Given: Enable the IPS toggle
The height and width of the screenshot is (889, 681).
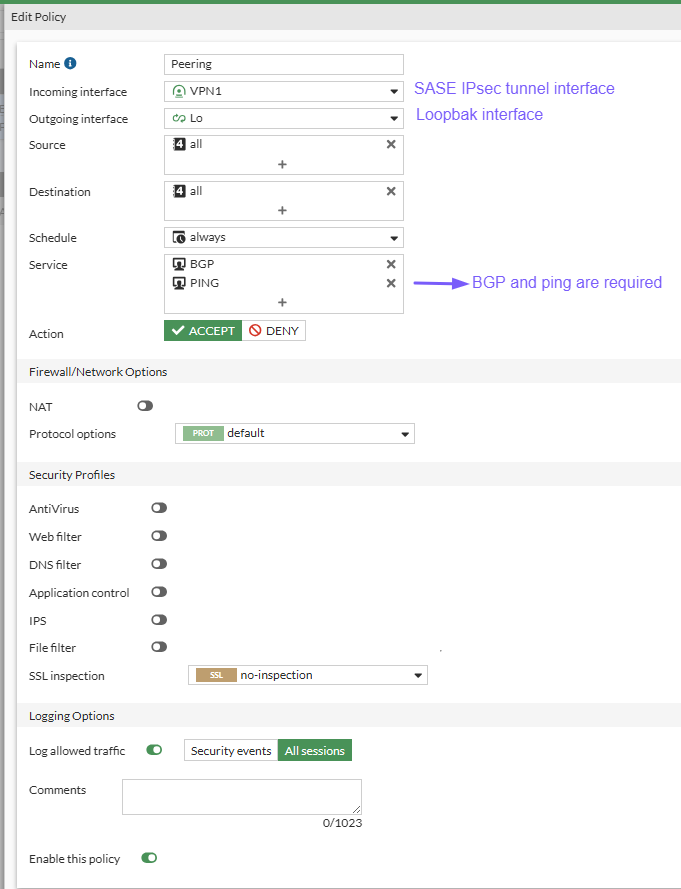Looking at the screenshot, I should (x=159, y=620).
